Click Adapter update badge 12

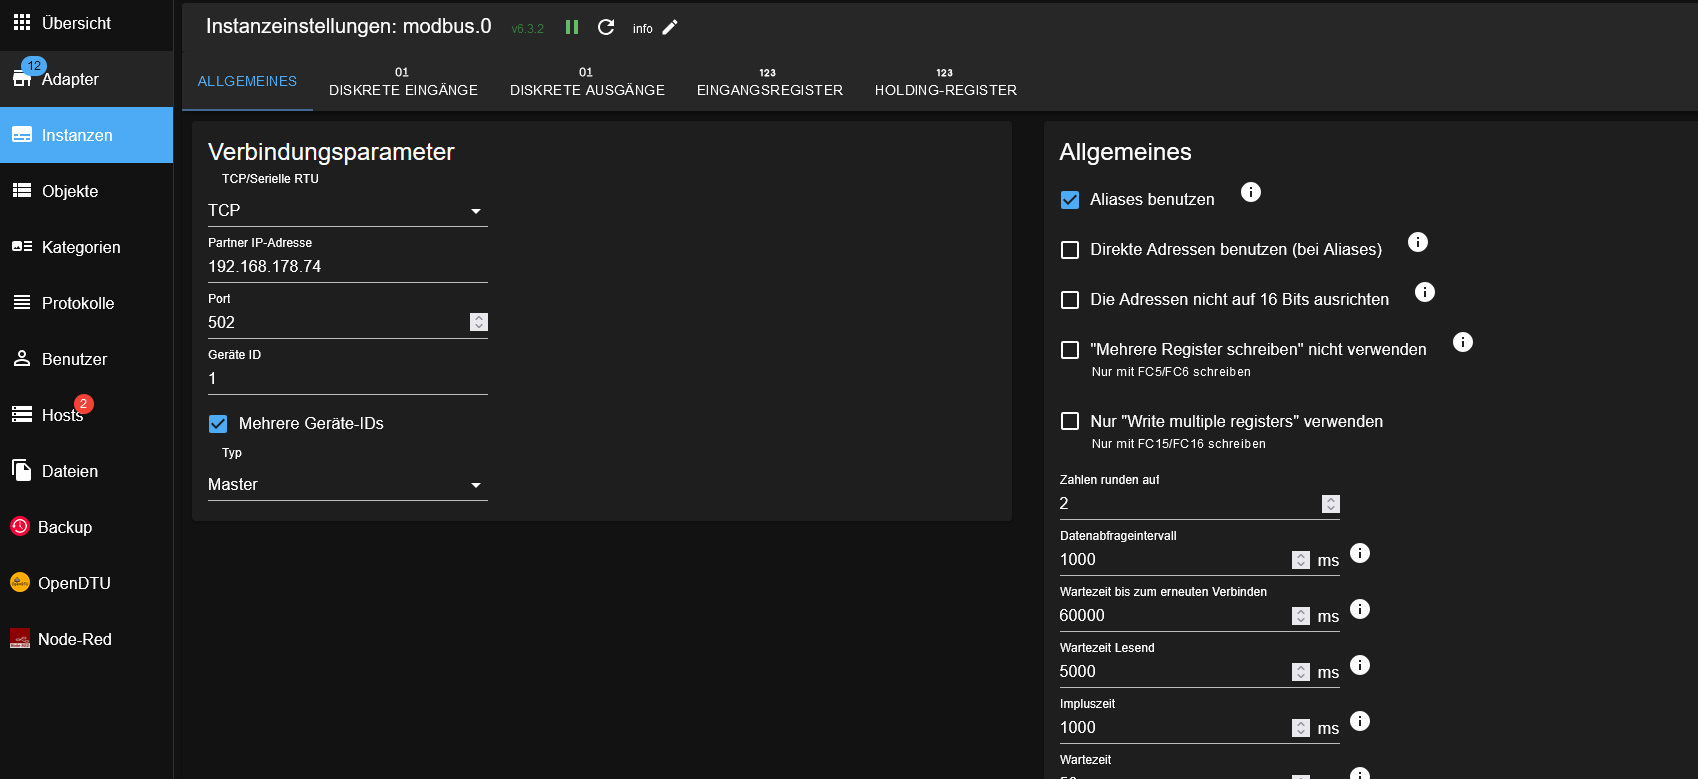click(x=34, y=66)
